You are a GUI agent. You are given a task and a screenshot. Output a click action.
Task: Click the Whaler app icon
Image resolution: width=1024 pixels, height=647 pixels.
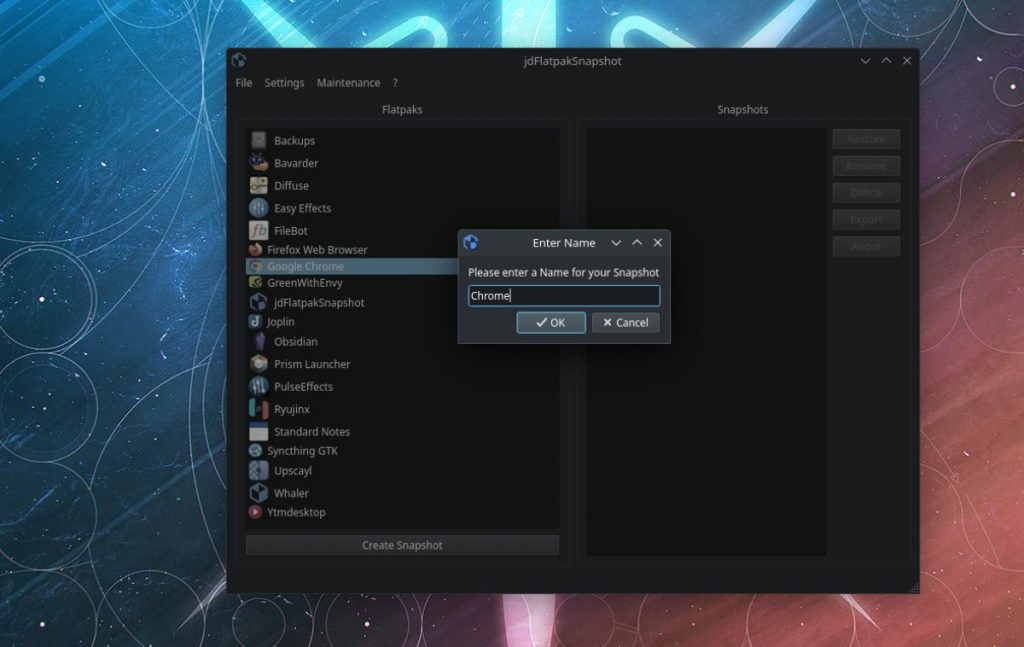(259, 492)
